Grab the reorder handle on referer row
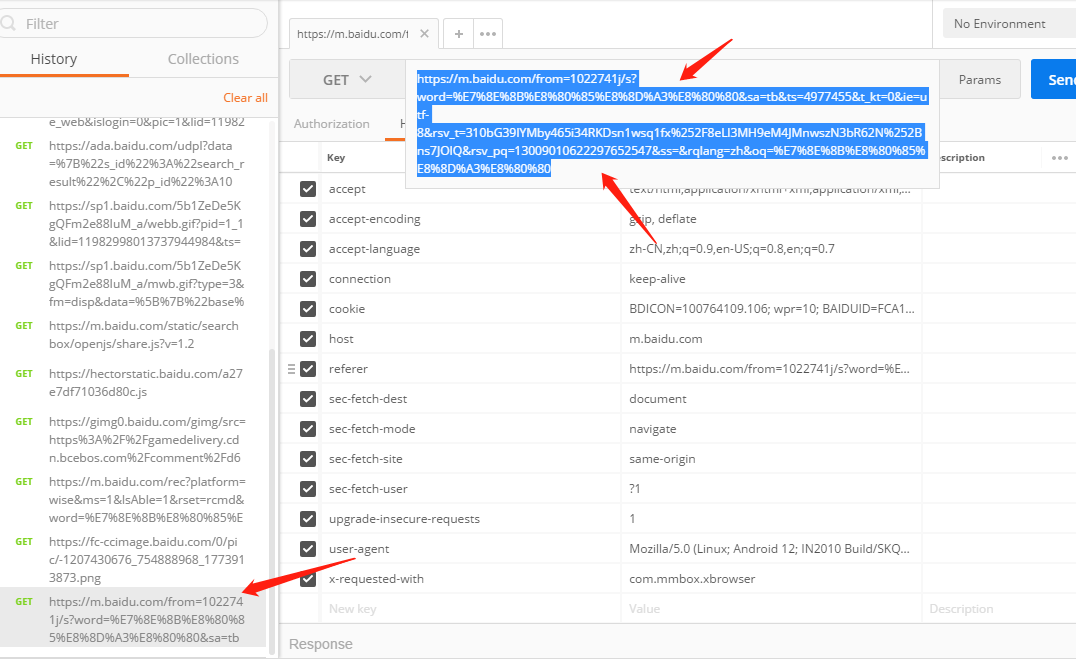The height and width of the screenshot is (663, 1076). 291,369
